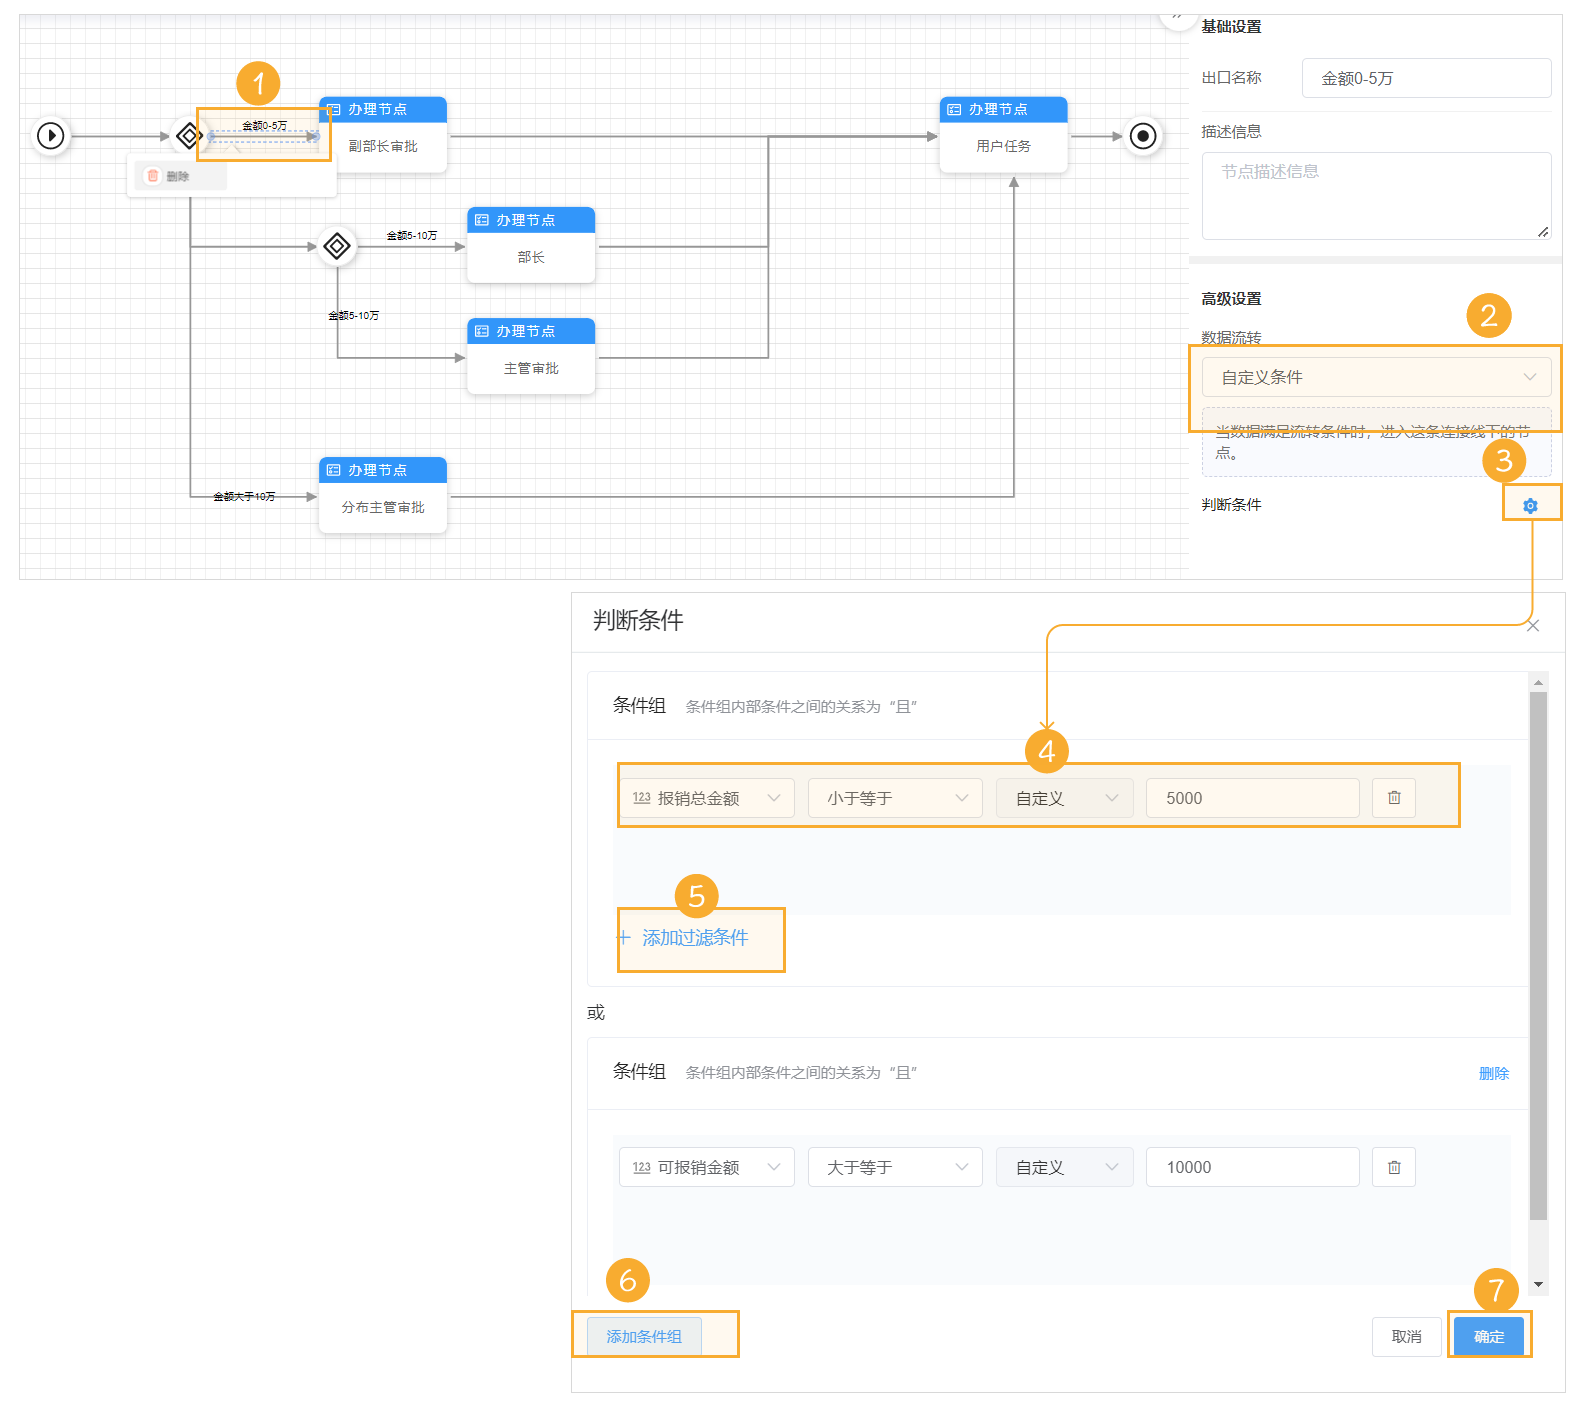Close the 判断条件 dialog
The image size is (1580, 1414).
click(x=1532, y=626)
